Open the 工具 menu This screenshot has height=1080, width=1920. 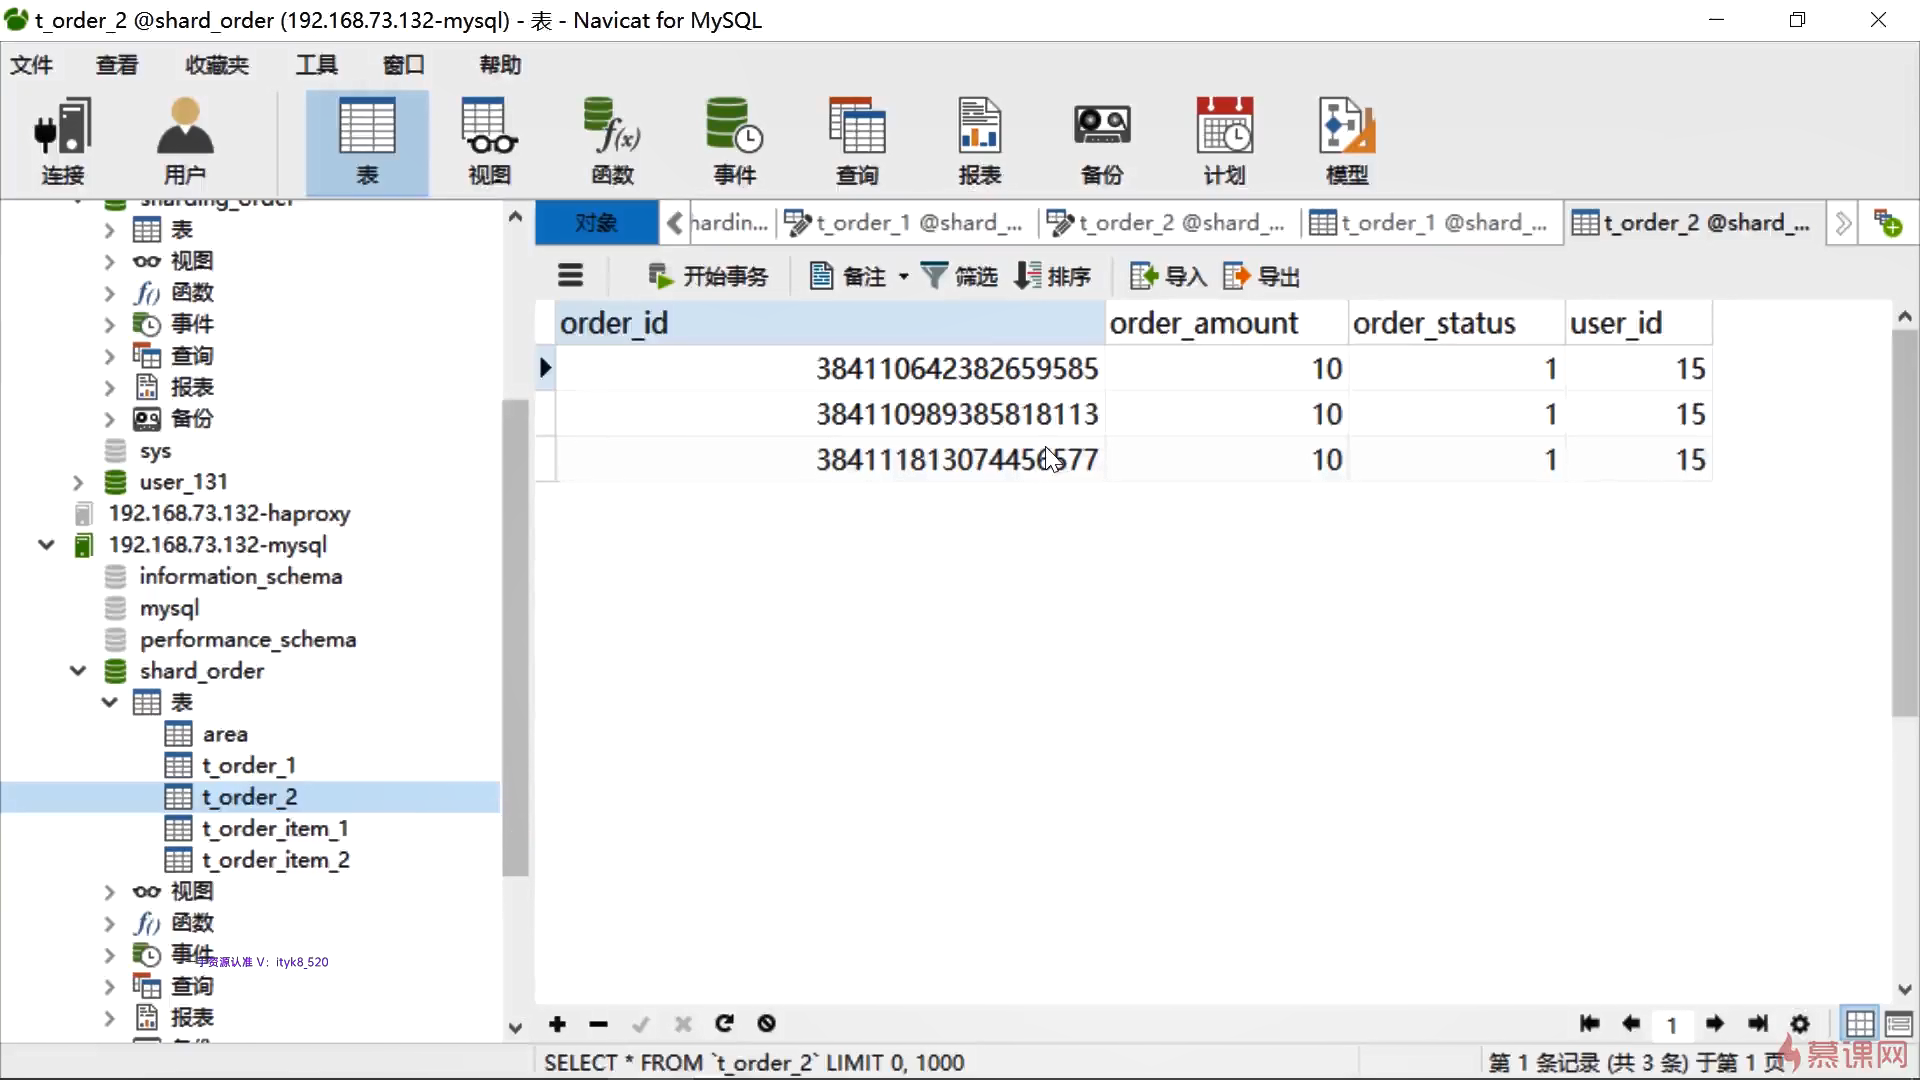tap(316, 65)
